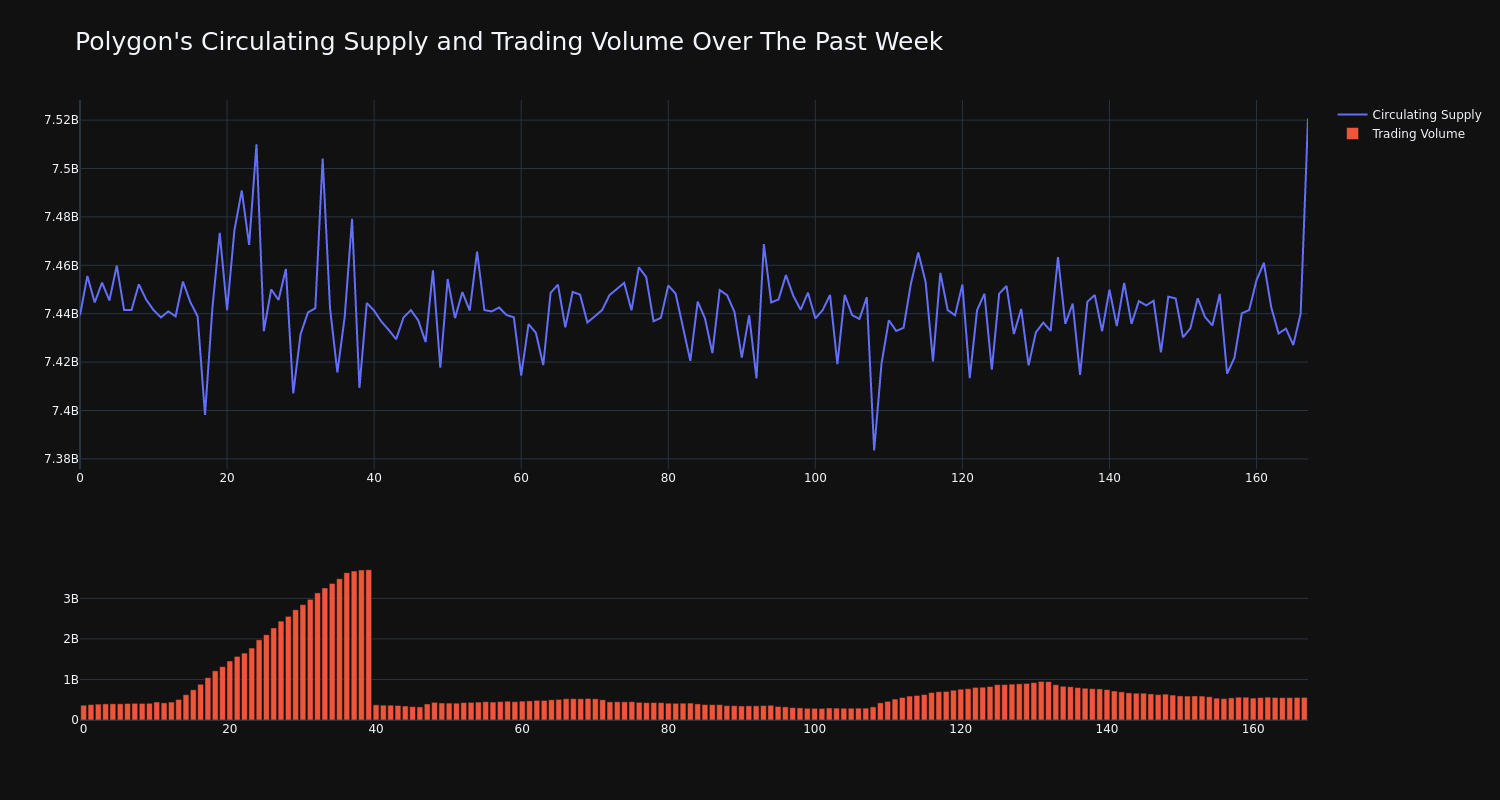The image size is (1500, 800).
Task: Click the 3B label on volume chart
Action: pyautogui.click(x=70, y=599)
